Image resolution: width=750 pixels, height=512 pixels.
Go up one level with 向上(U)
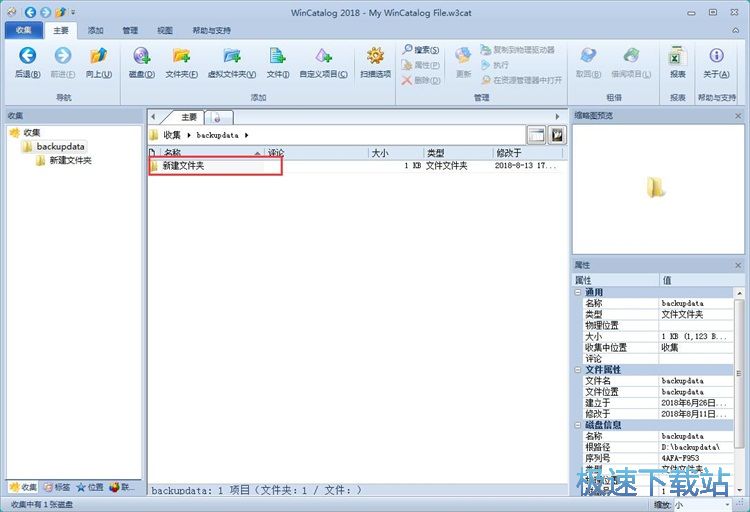99,63
